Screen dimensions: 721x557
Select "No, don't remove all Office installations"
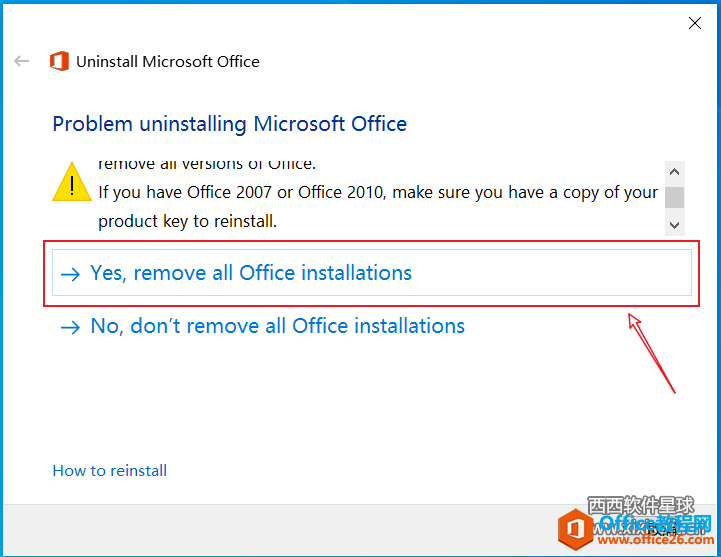tap(277, 326)
